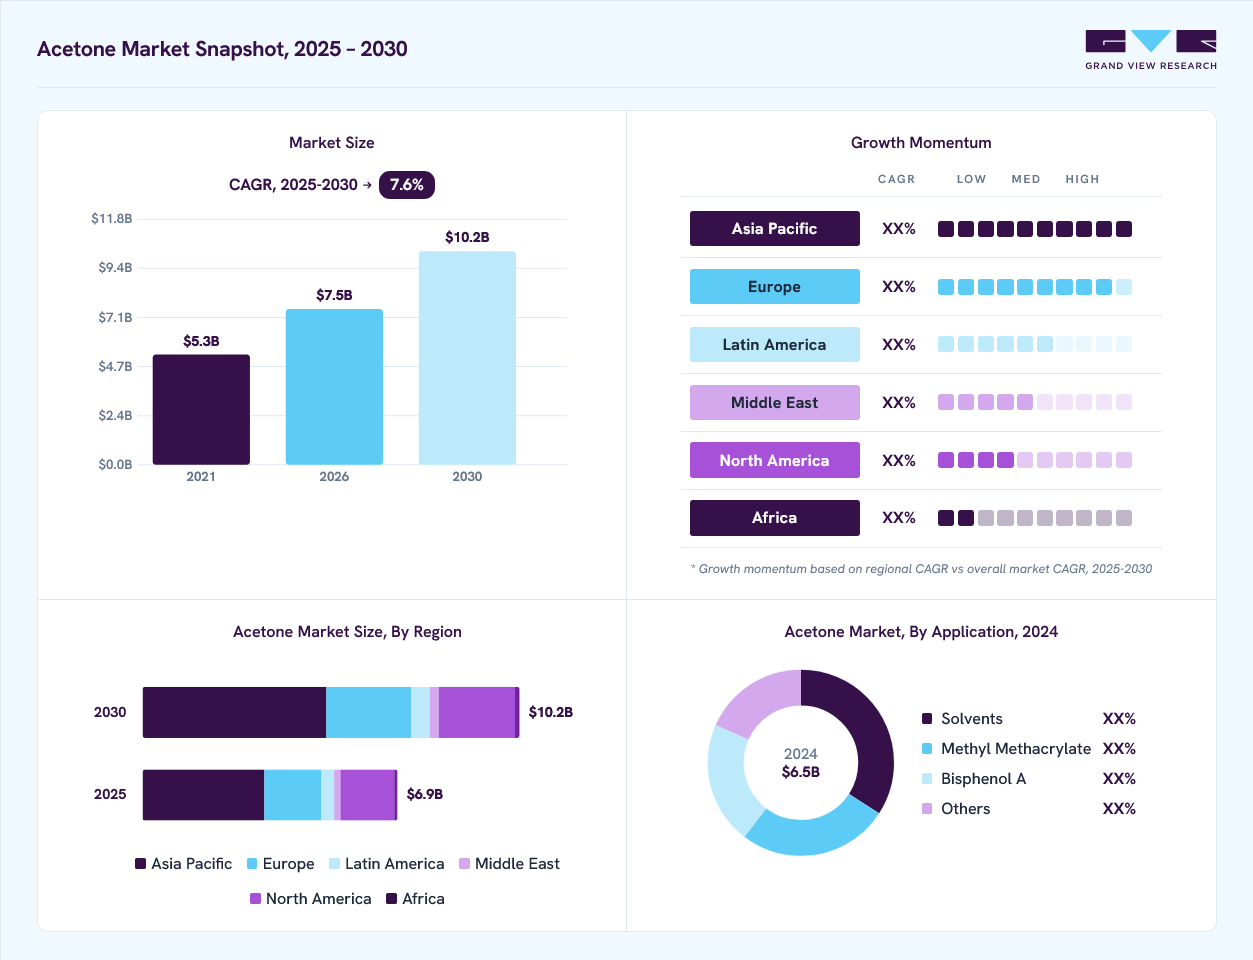1253x960 pixels.
Task: Click the $7.5B label above 2026 bar
Action: coord(334,295)
